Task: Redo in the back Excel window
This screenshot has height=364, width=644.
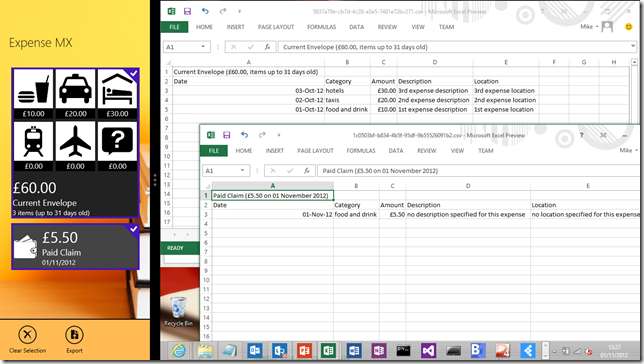Action: (223, 12)
